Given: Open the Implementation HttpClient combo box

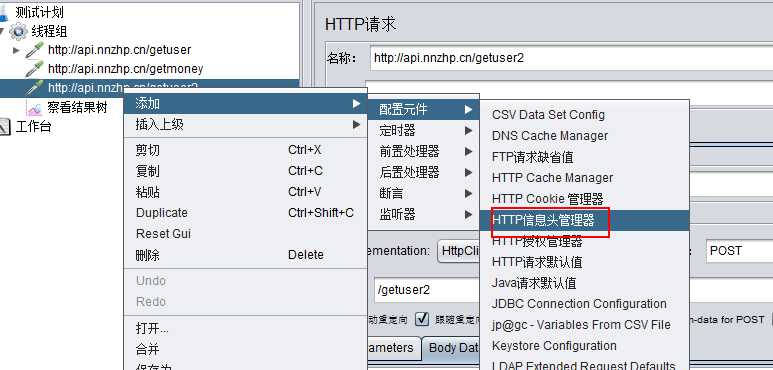Looking at the screenshot, I should pyautogui.click(x=458, y=251).
